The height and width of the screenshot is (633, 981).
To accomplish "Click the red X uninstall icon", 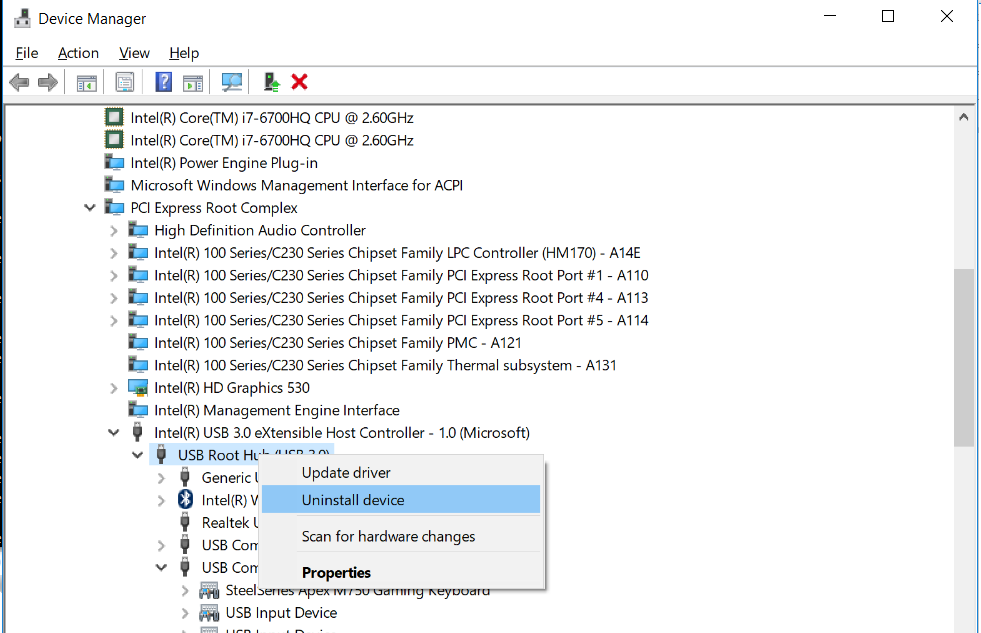I will tap(299, 82).
